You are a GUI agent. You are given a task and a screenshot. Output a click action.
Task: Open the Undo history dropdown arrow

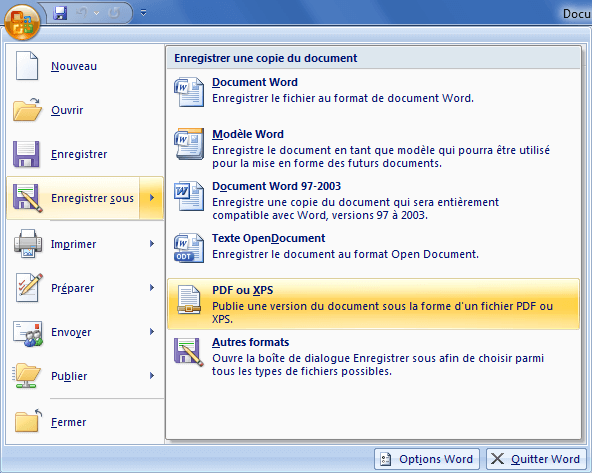97,13
